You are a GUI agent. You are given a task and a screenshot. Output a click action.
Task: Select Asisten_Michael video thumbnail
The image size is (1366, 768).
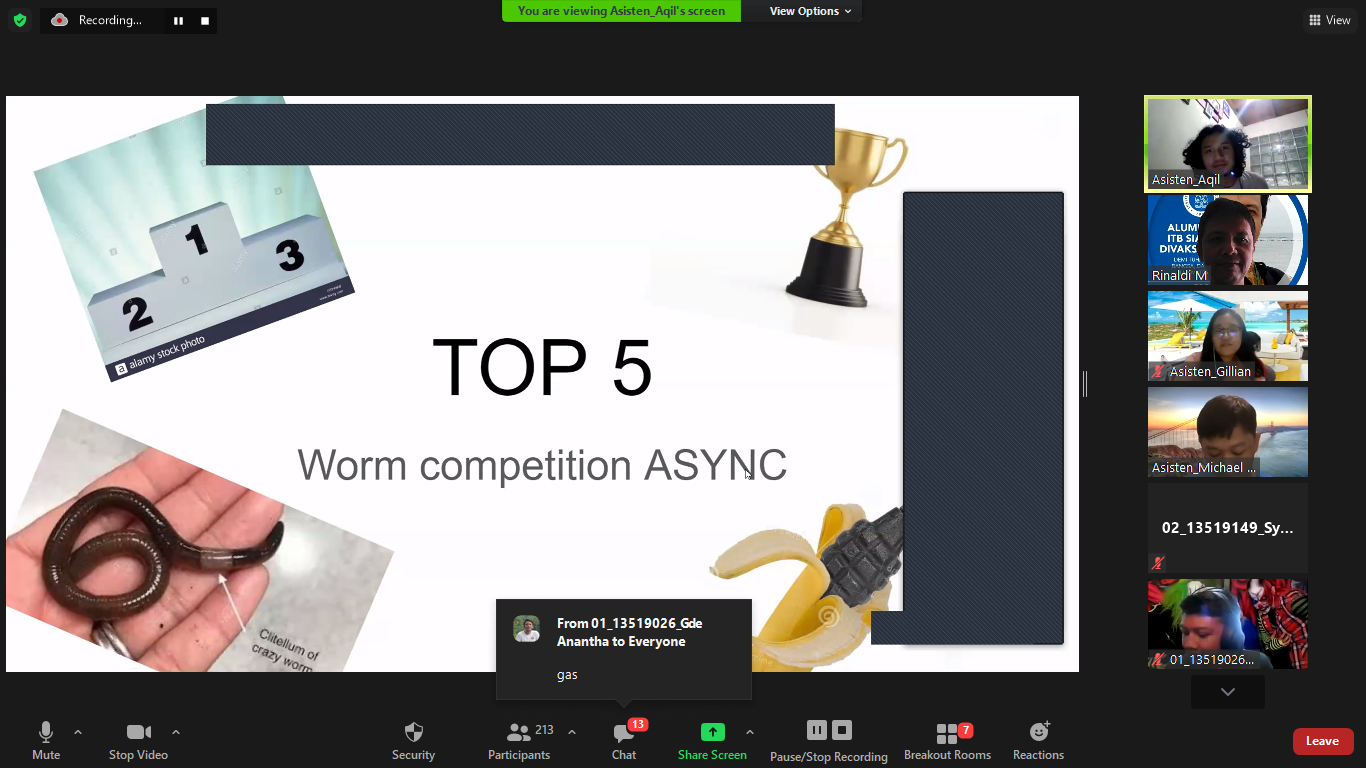click(x=1228, y=432)
